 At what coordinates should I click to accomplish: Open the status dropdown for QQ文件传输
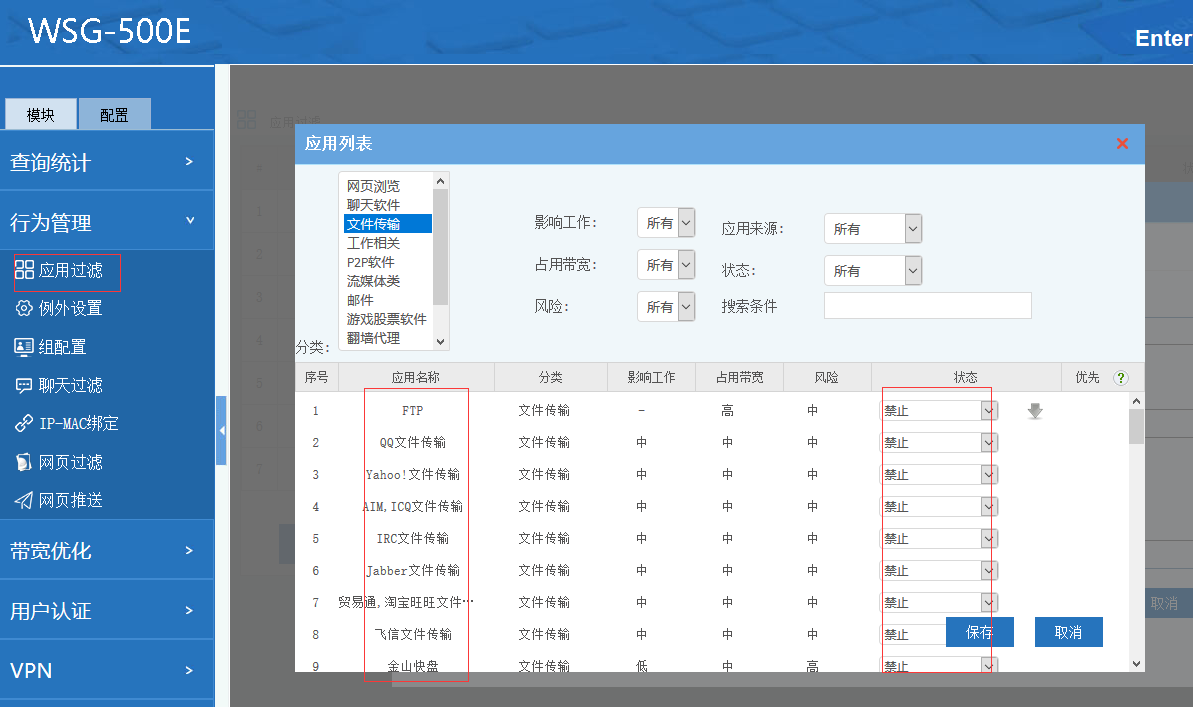(x=938, y=443)
